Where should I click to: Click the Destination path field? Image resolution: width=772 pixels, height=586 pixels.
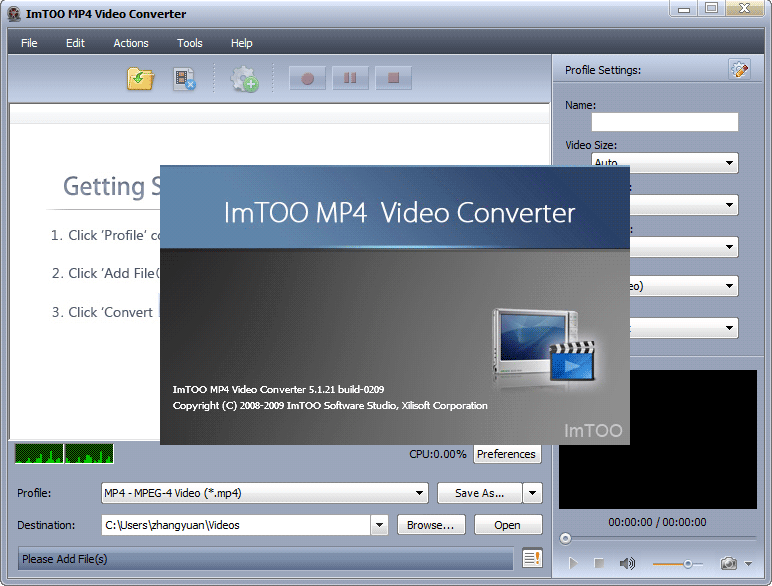pyautogui.click(x=236, y=525)
